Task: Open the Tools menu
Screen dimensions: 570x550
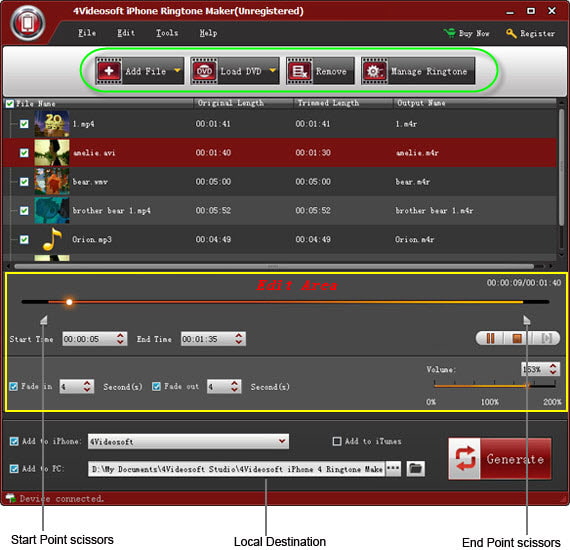Action: pos(167,33)
